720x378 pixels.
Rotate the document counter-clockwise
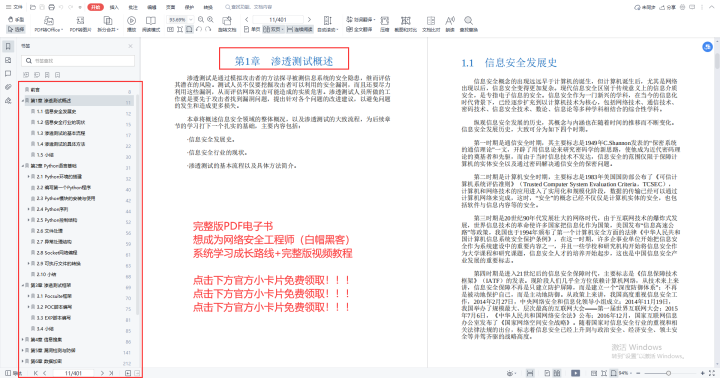(199, 29)
